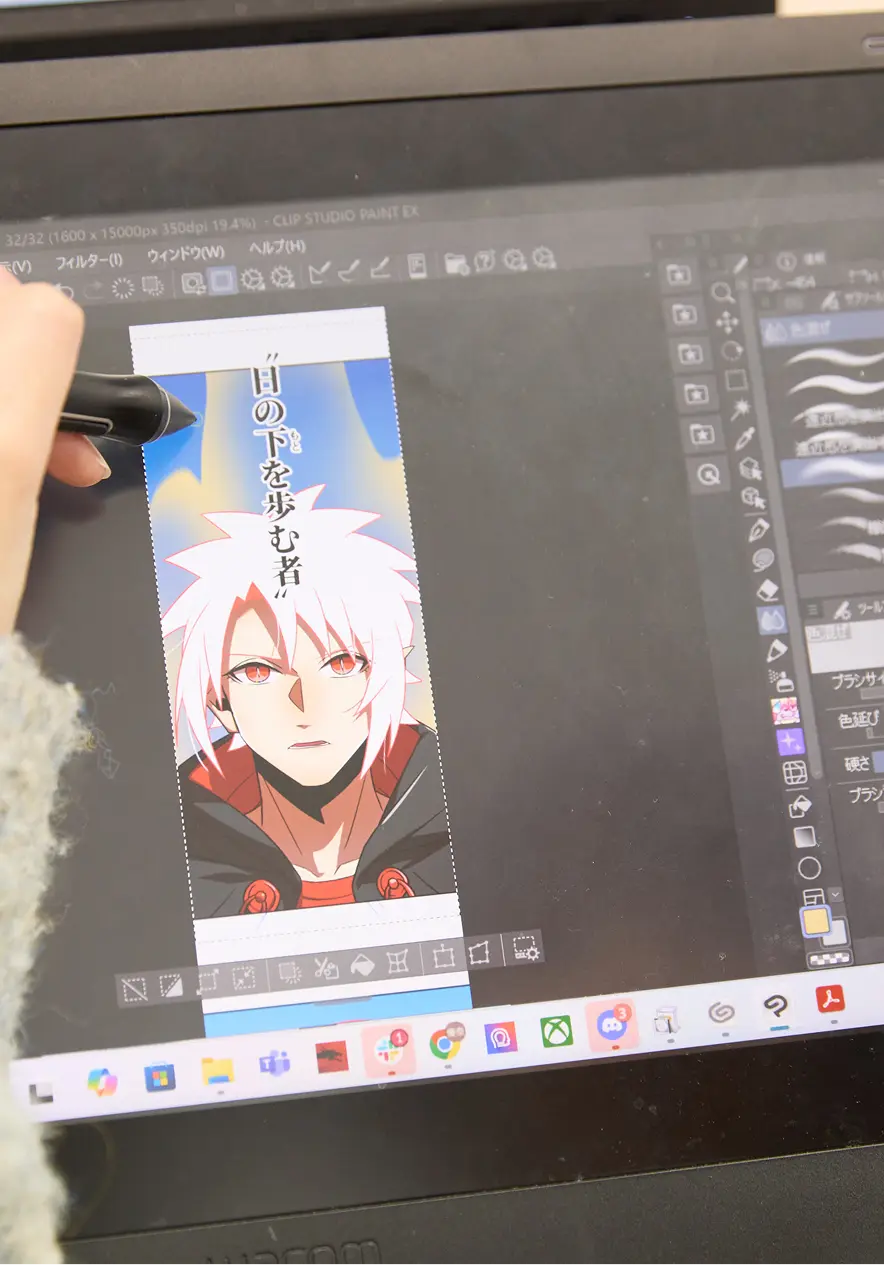The image size is (884, 1265).
Task: Select the Move layer tool
Action: (x=727, y=321)
